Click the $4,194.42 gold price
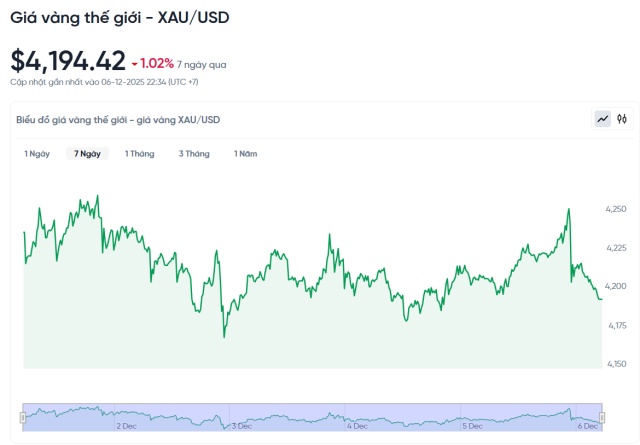640x445 pixels. tap(68, 61)
